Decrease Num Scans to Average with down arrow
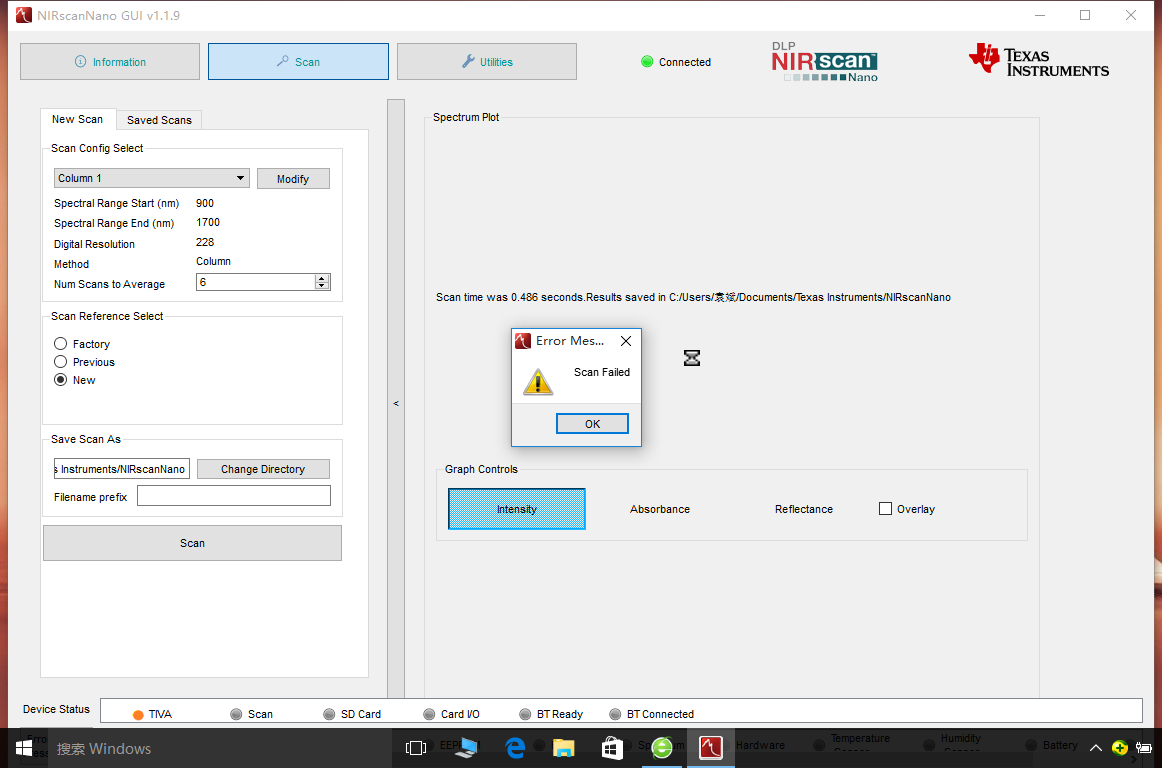Viewport: 1162px width, 768px height. 322,285
